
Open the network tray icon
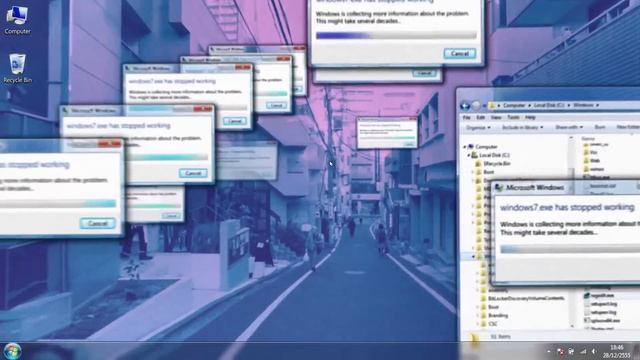[583, 351]
